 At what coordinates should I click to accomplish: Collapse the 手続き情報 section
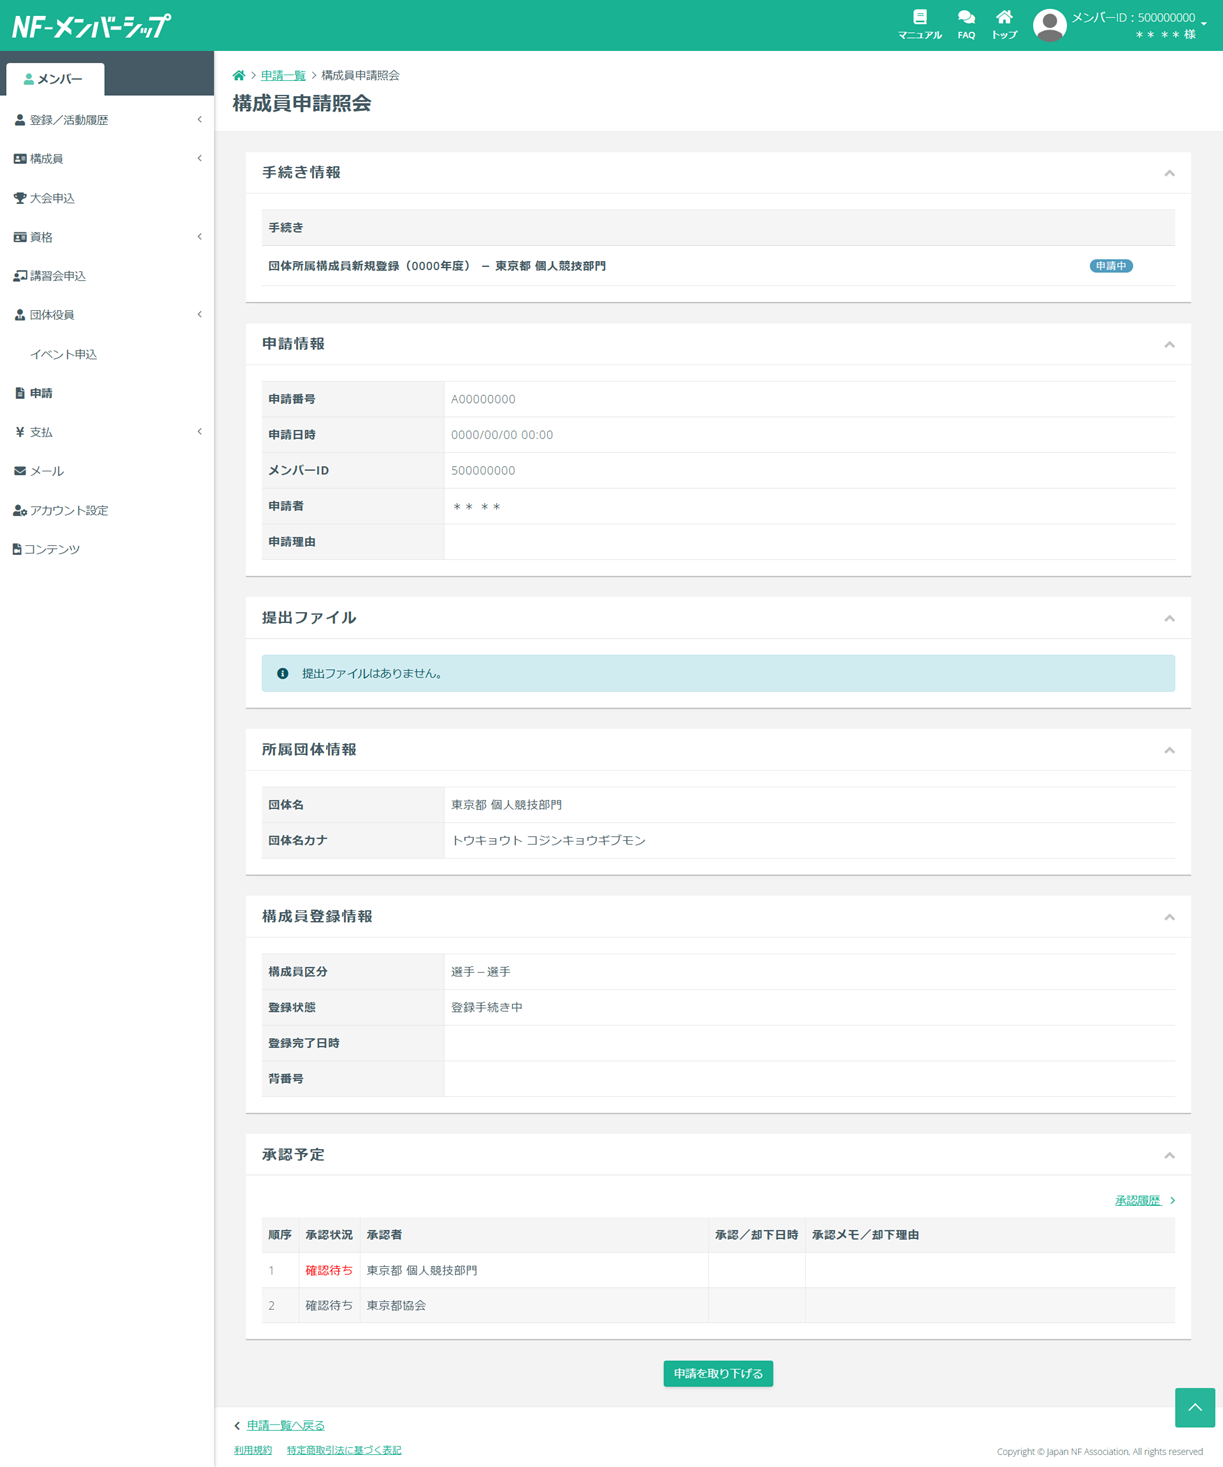(1169, 173)
